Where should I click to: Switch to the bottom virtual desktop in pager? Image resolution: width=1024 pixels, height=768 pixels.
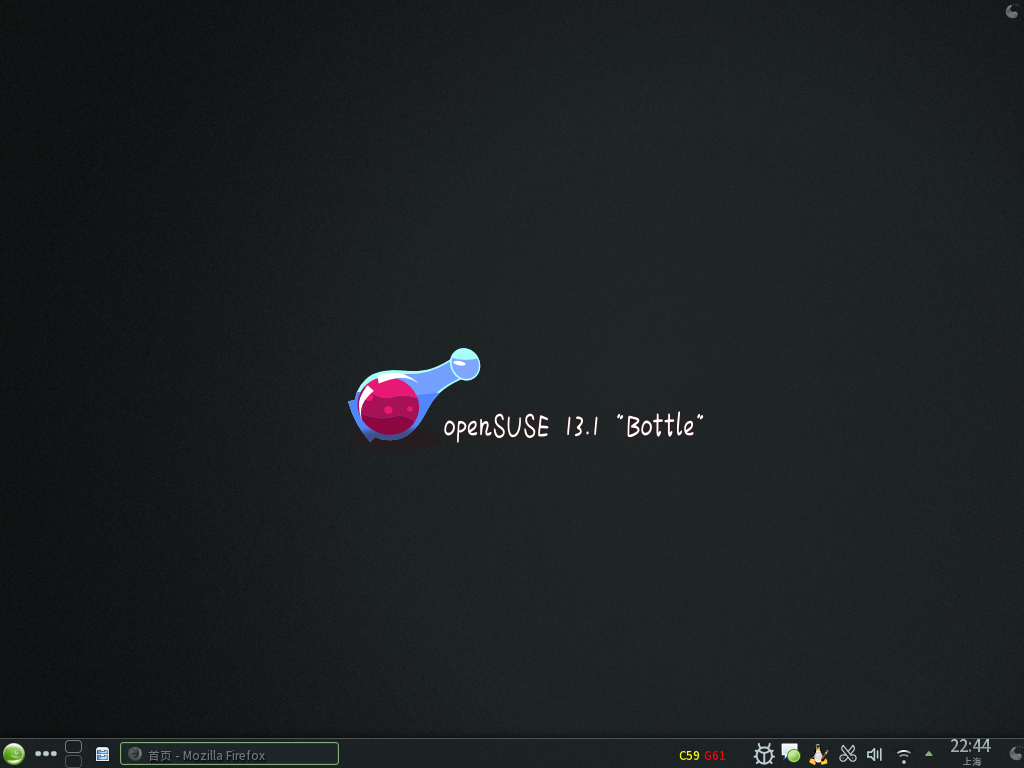73,761
